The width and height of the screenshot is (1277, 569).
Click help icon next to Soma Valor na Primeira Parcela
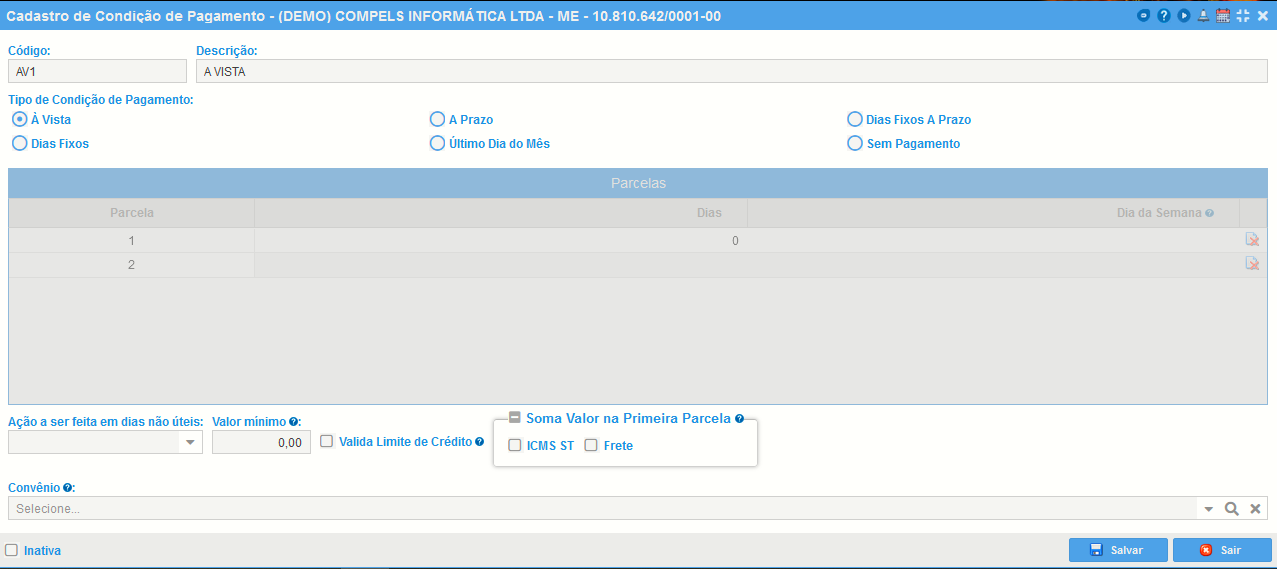tap(740, 419)
